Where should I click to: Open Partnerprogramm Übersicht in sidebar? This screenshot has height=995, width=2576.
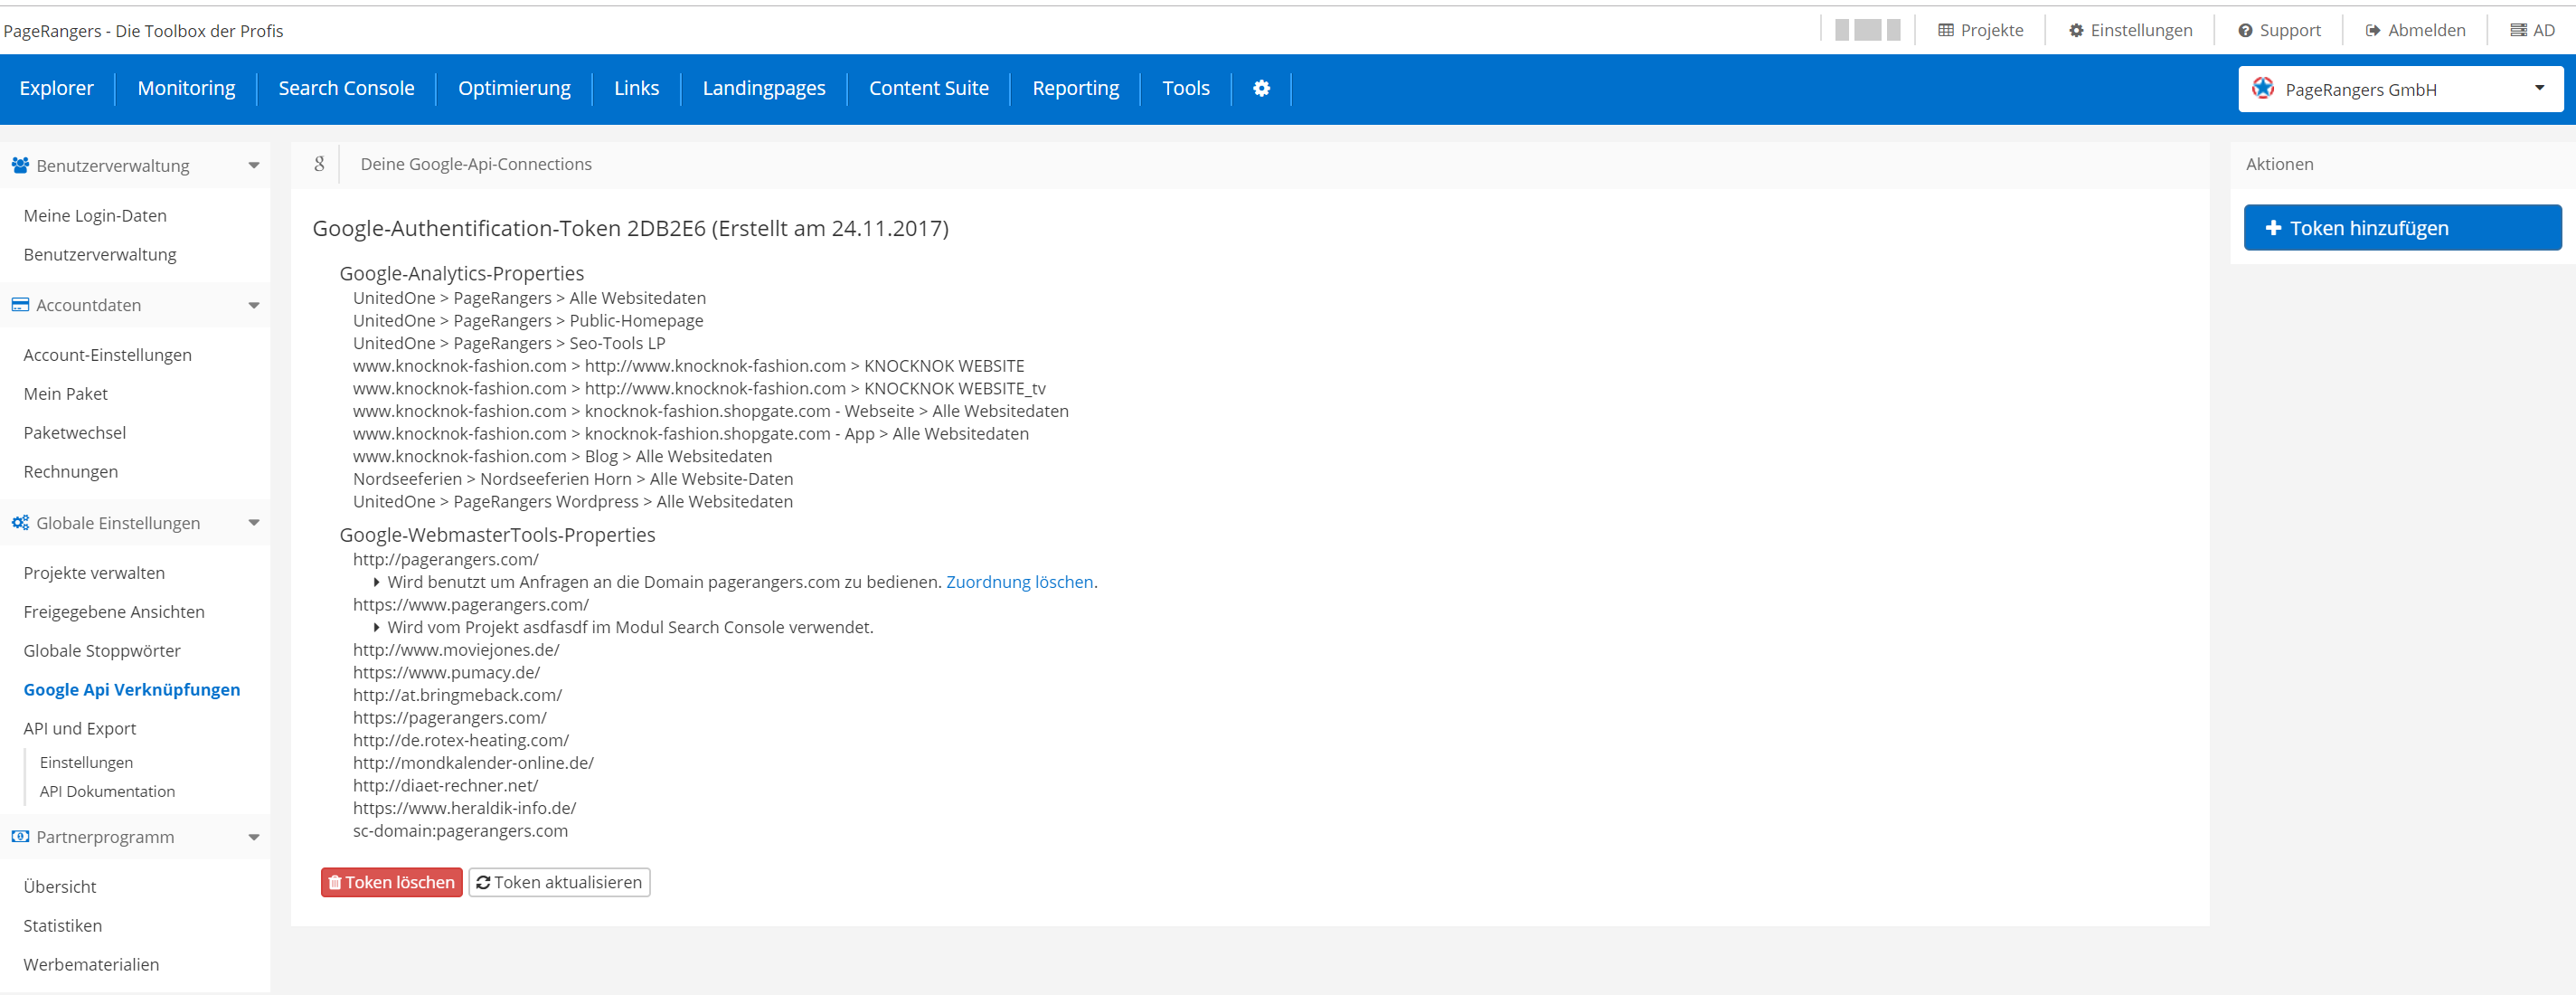(60, 887)
